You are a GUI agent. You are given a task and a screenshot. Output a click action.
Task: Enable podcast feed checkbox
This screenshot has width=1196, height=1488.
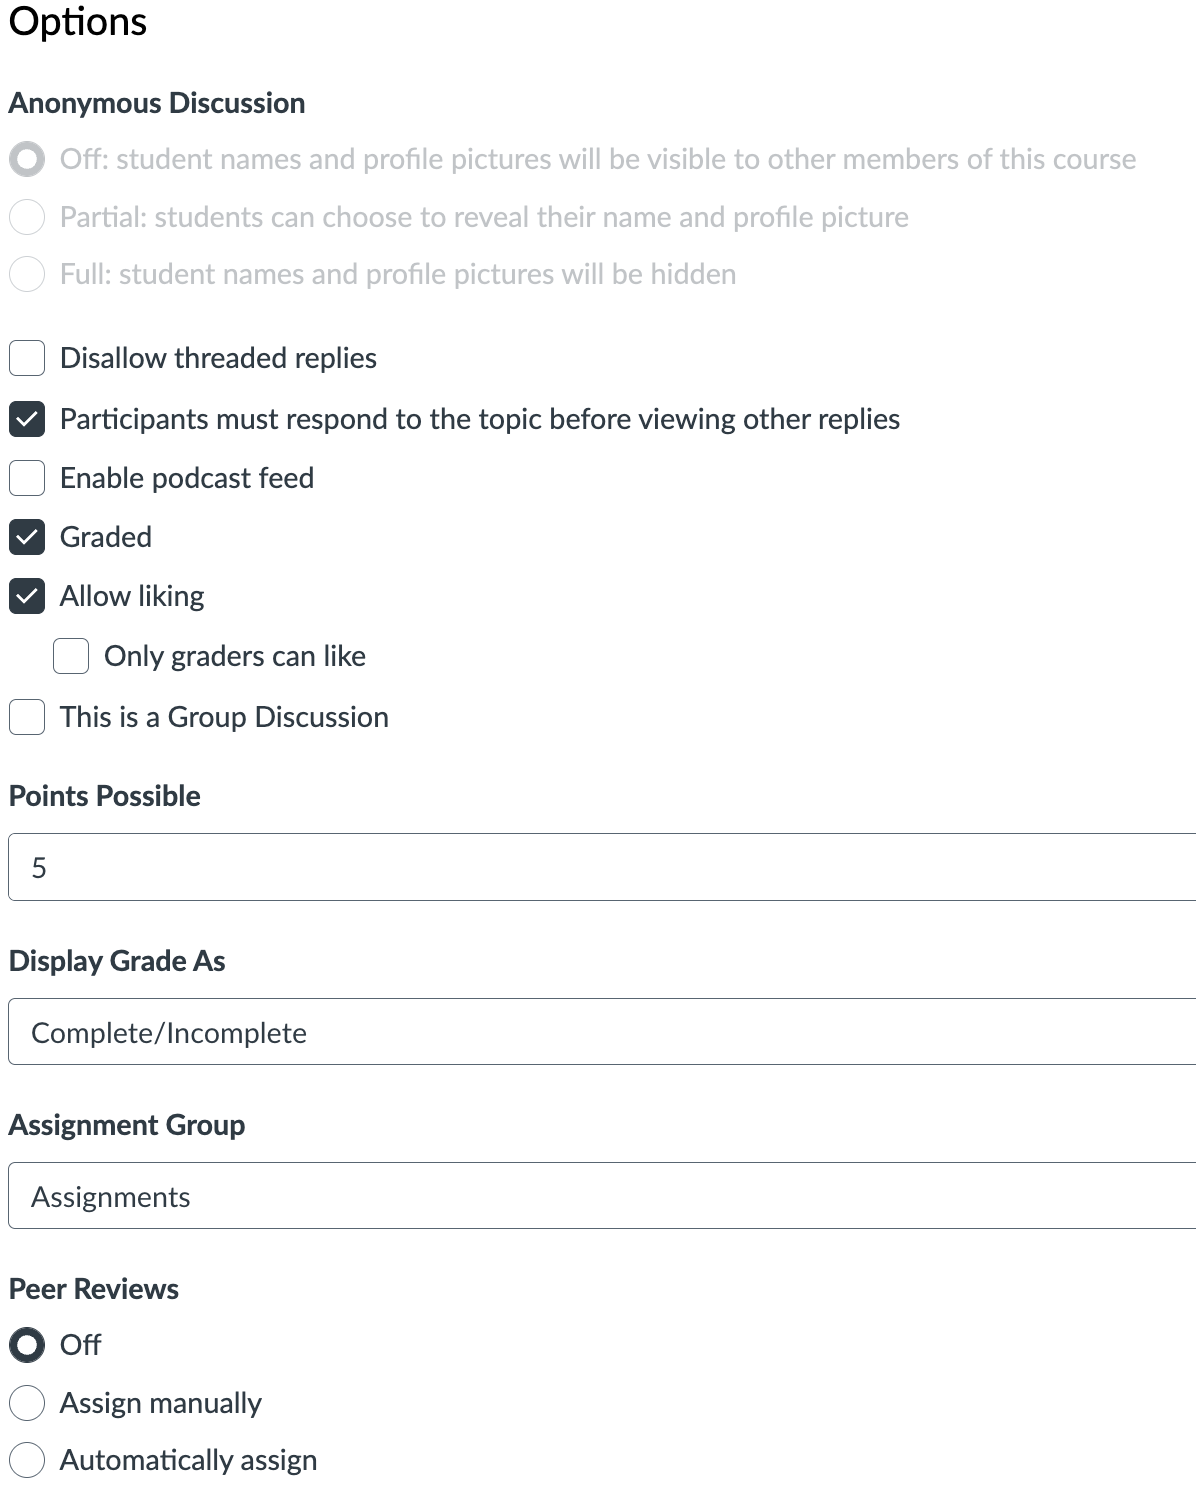tap(27, 478)
